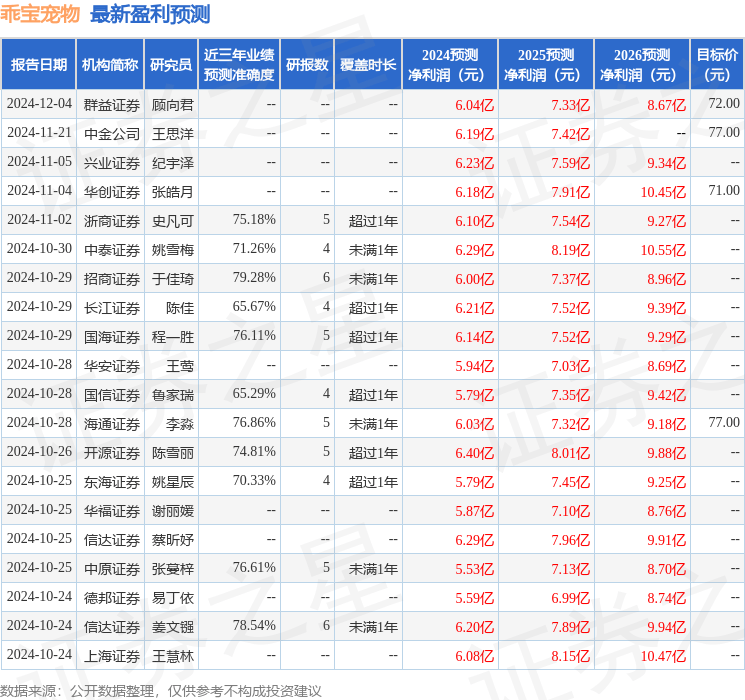Click target price 72.00
Screen dimensions: 745x700
[724, 103]
